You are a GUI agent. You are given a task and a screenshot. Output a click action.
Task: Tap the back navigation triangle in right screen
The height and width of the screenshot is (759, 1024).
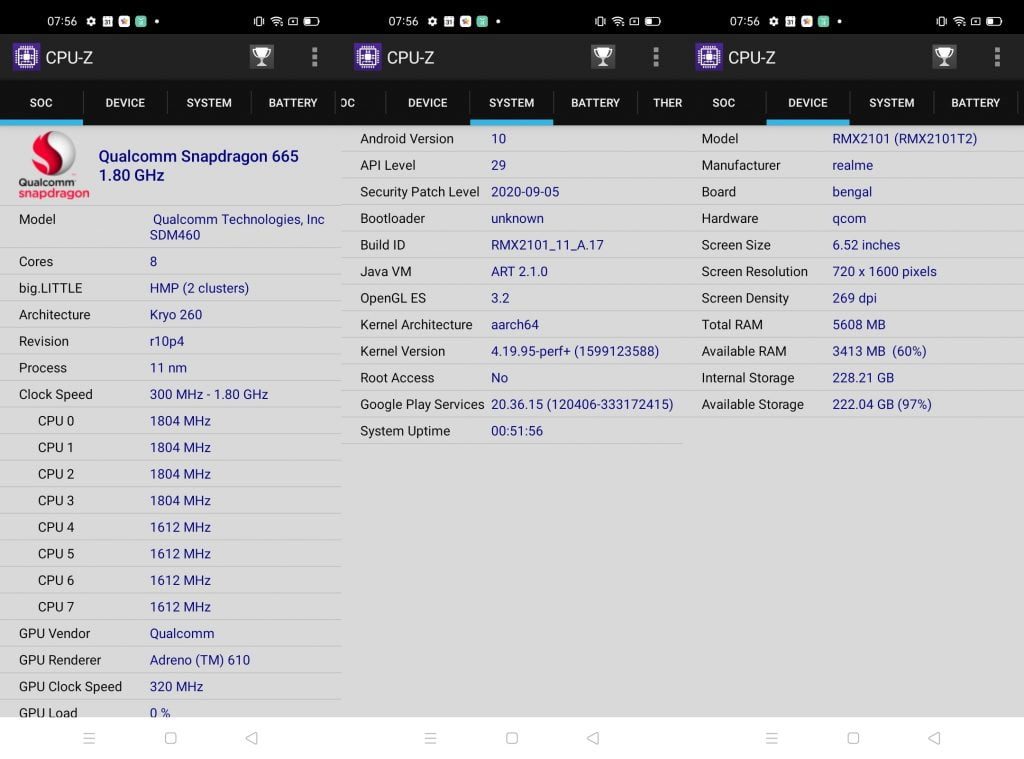[934, 737]
